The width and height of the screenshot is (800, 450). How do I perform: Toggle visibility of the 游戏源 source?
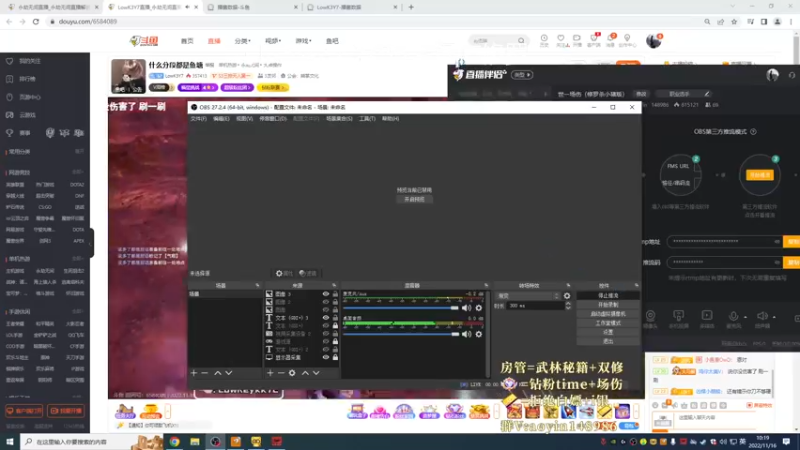click(x=326, y=341)
